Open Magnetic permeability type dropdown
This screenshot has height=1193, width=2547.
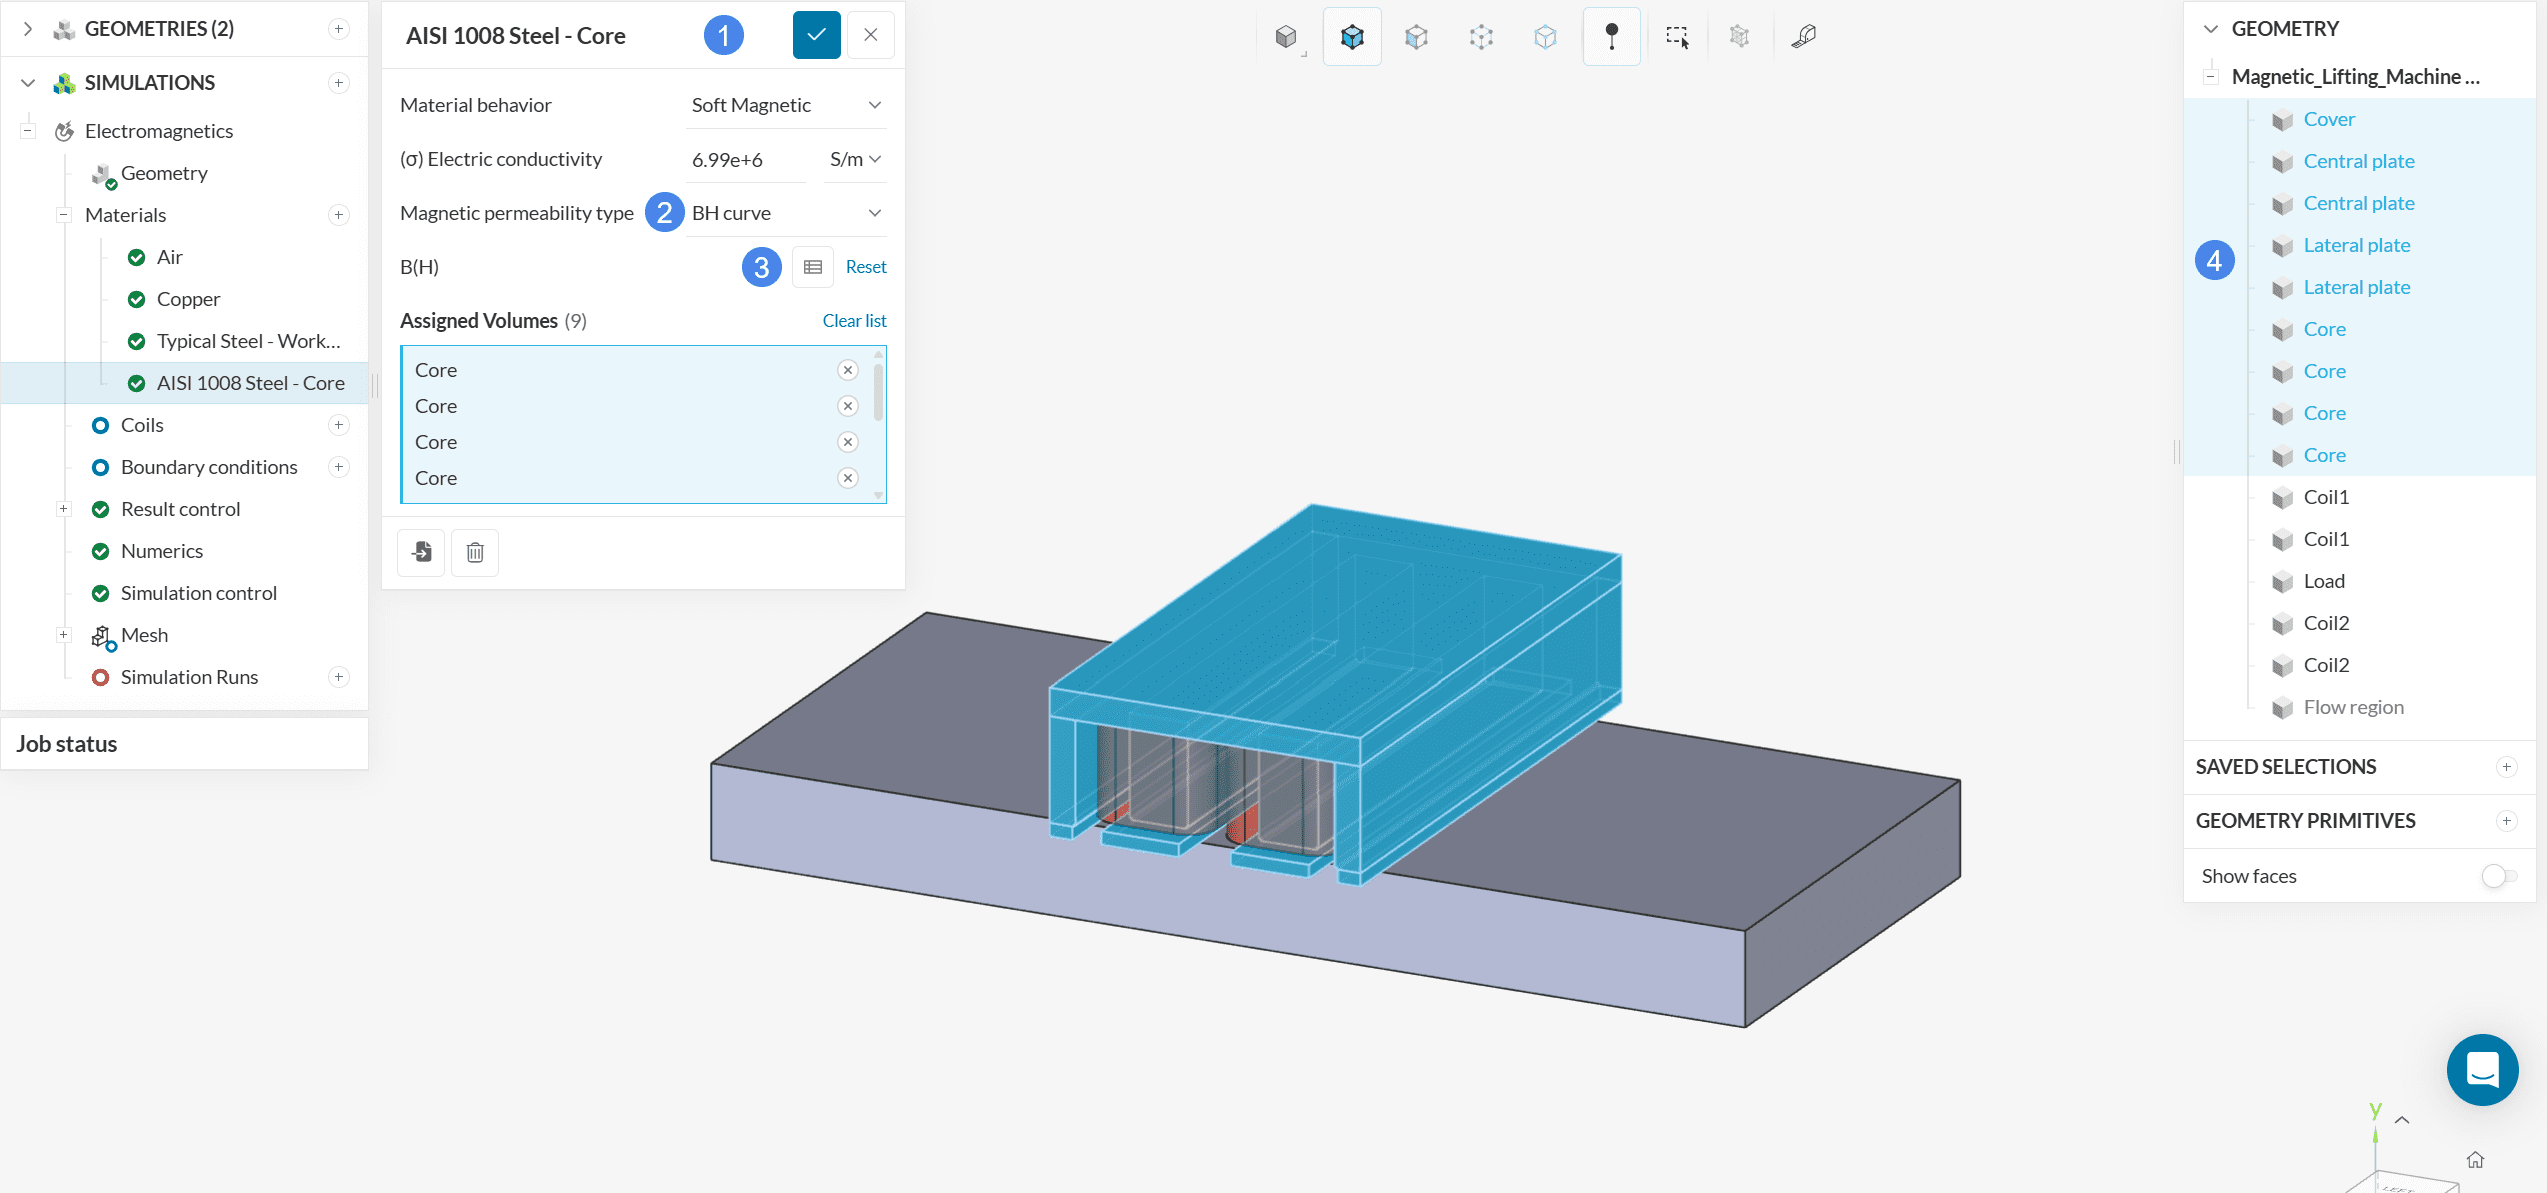[x=786, y=213]
